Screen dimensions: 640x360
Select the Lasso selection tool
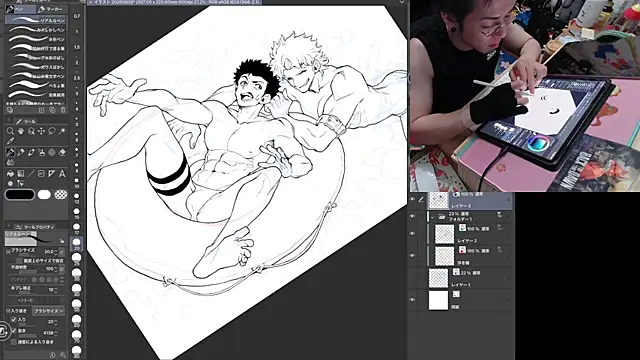point(52,131)
